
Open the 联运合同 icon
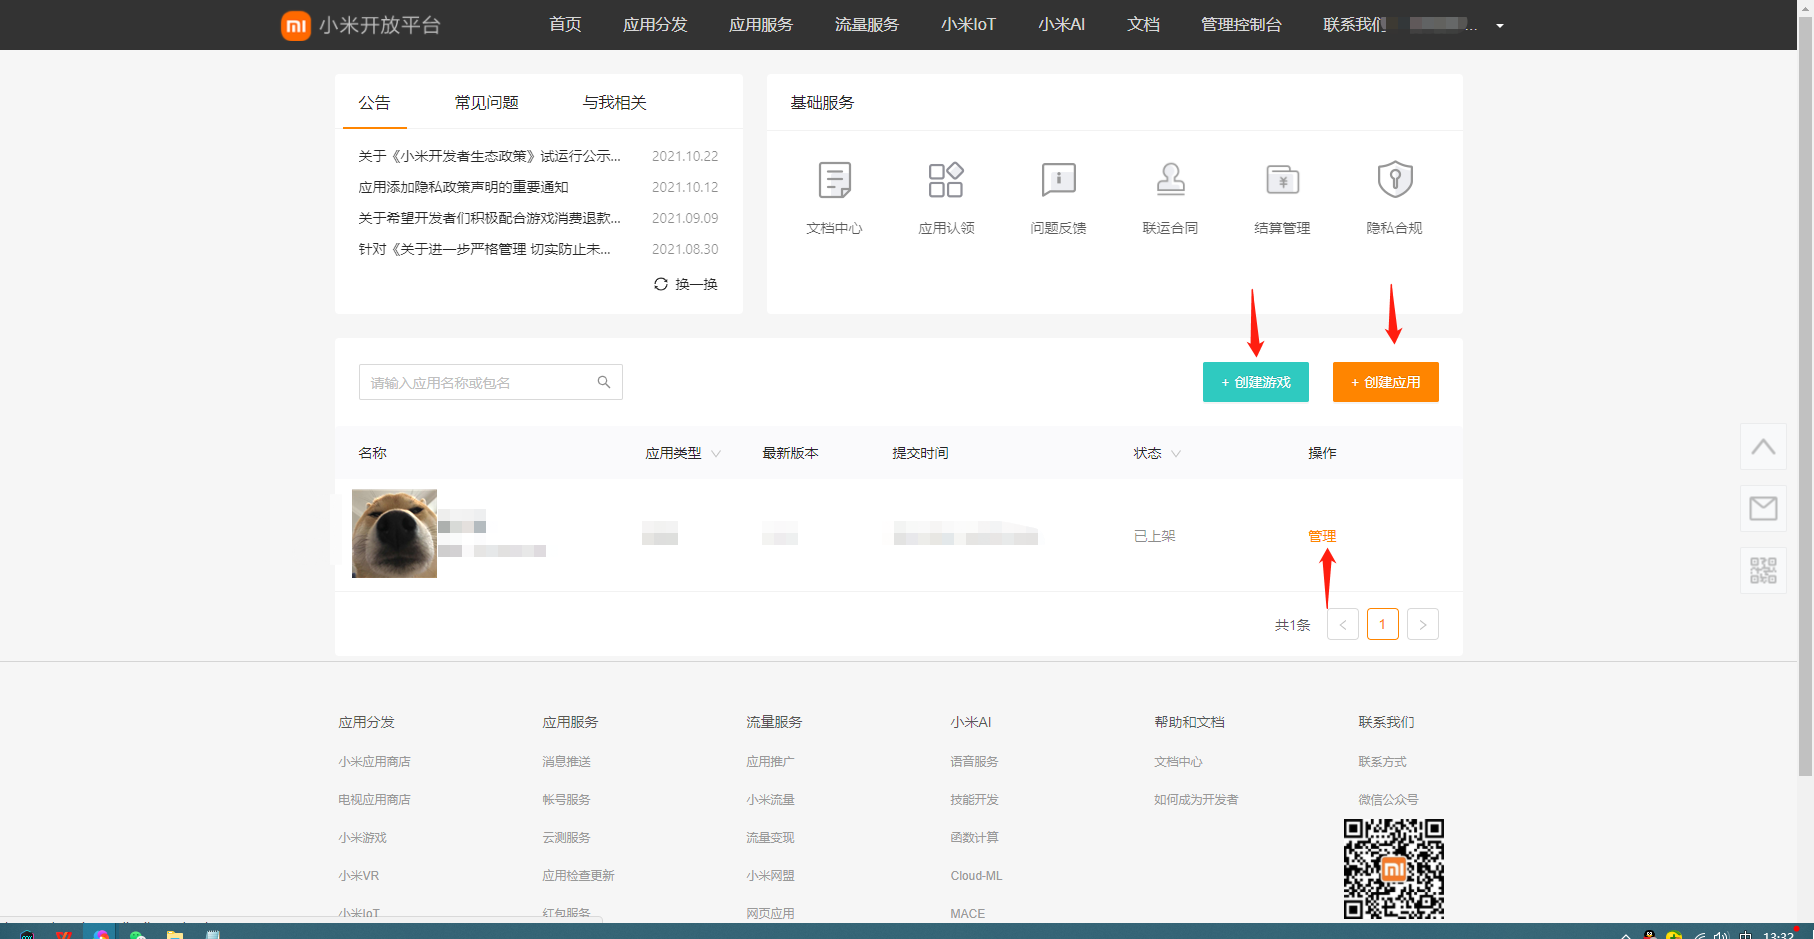click(1170, 180)
